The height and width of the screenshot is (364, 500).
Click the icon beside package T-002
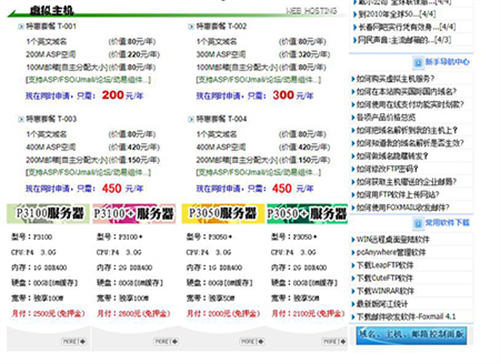(x=191, y=27)
